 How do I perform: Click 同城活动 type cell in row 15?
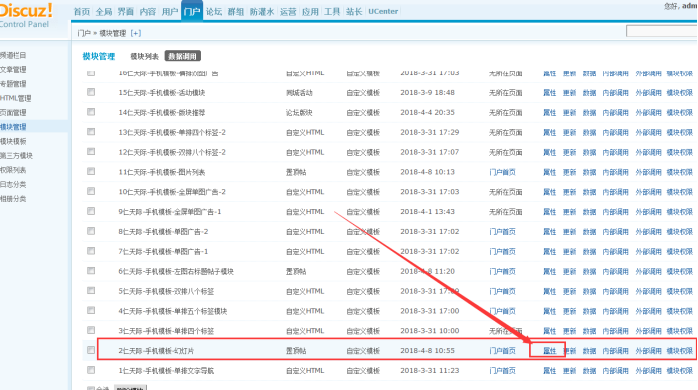299,93
